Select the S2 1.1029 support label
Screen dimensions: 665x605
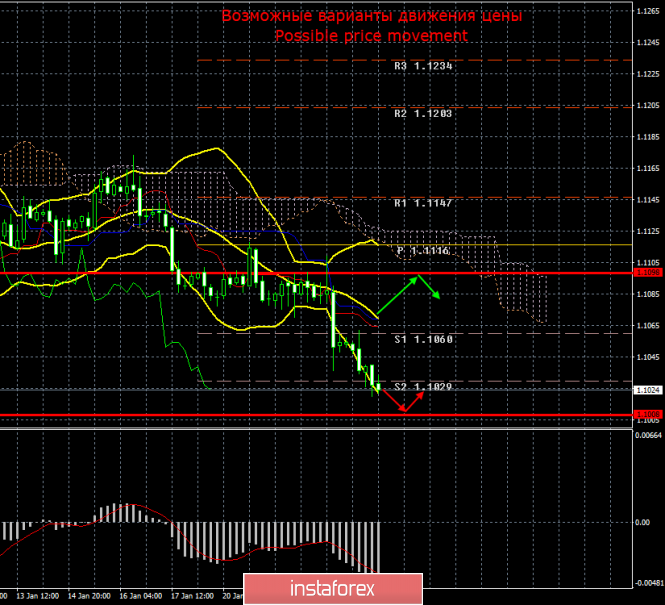(423, 386)
